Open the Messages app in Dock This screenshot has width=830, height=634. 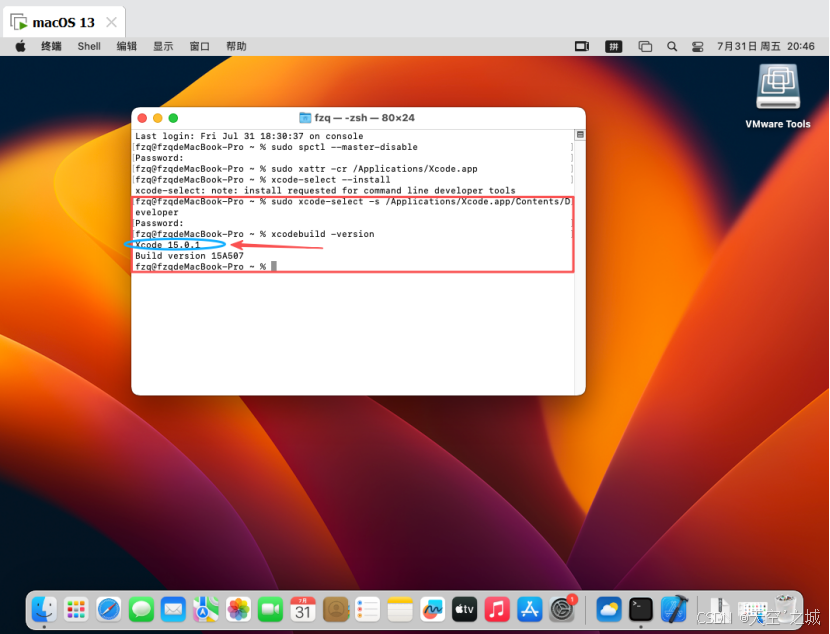pyautogui.click(x=141, y=610)
